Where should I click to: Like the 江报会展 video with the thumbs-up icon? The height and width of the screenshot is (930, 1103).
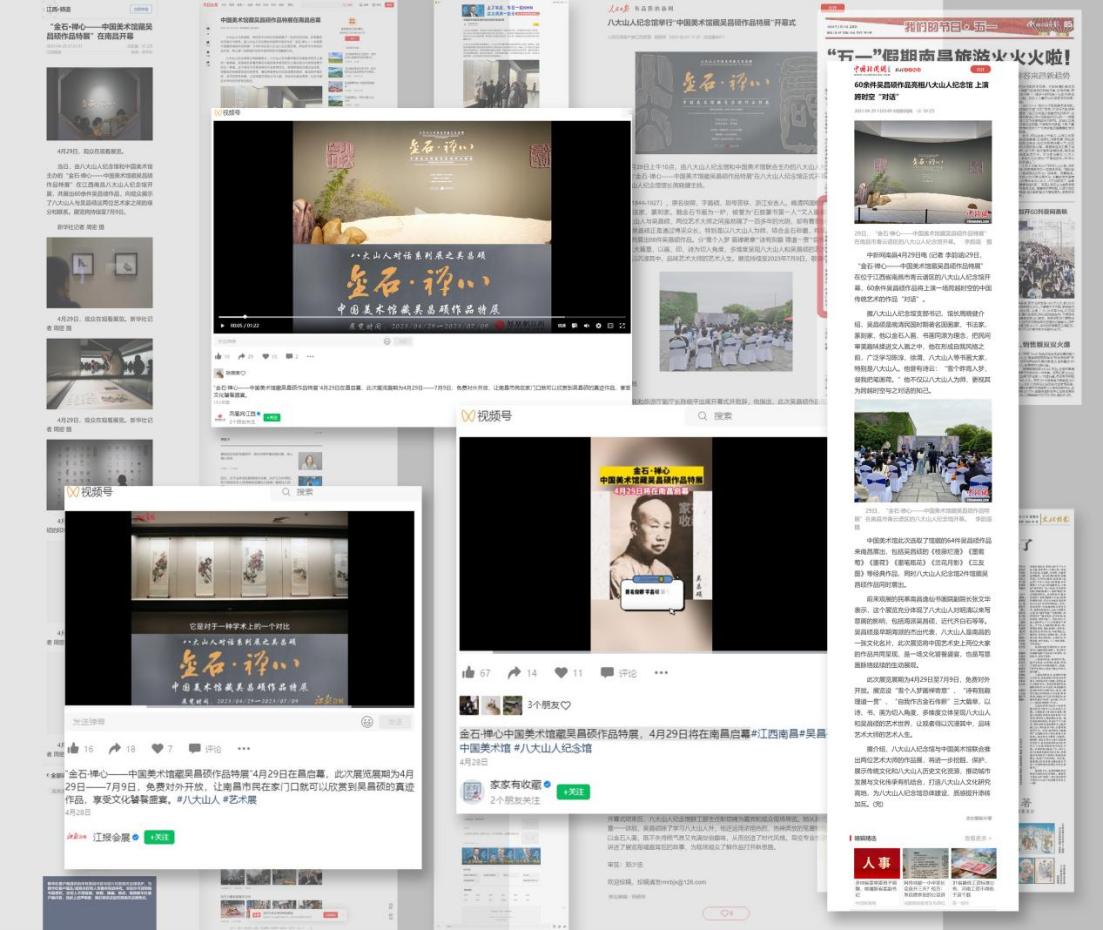[74, 748]
